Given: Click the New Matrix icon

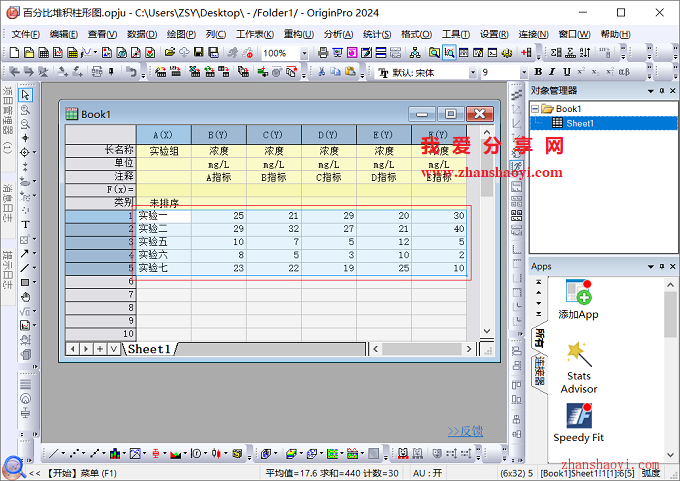Looking at the screenshot, I should (73, 53).
